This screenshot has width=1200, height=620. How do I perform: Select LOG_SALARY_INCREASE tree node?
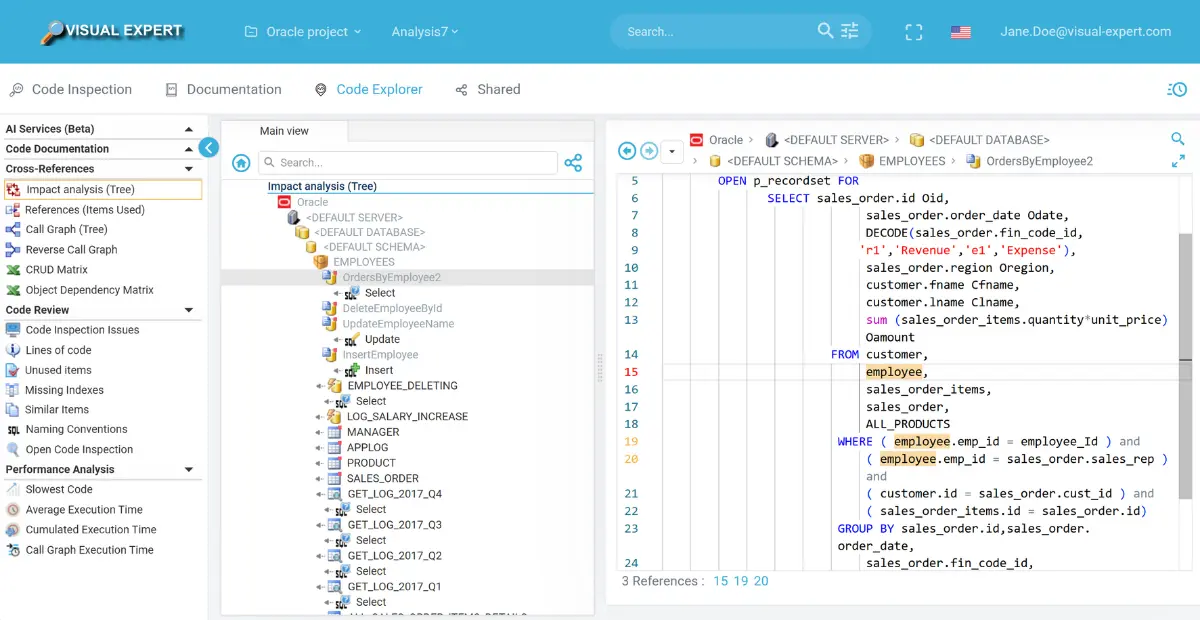click(407, 416)
